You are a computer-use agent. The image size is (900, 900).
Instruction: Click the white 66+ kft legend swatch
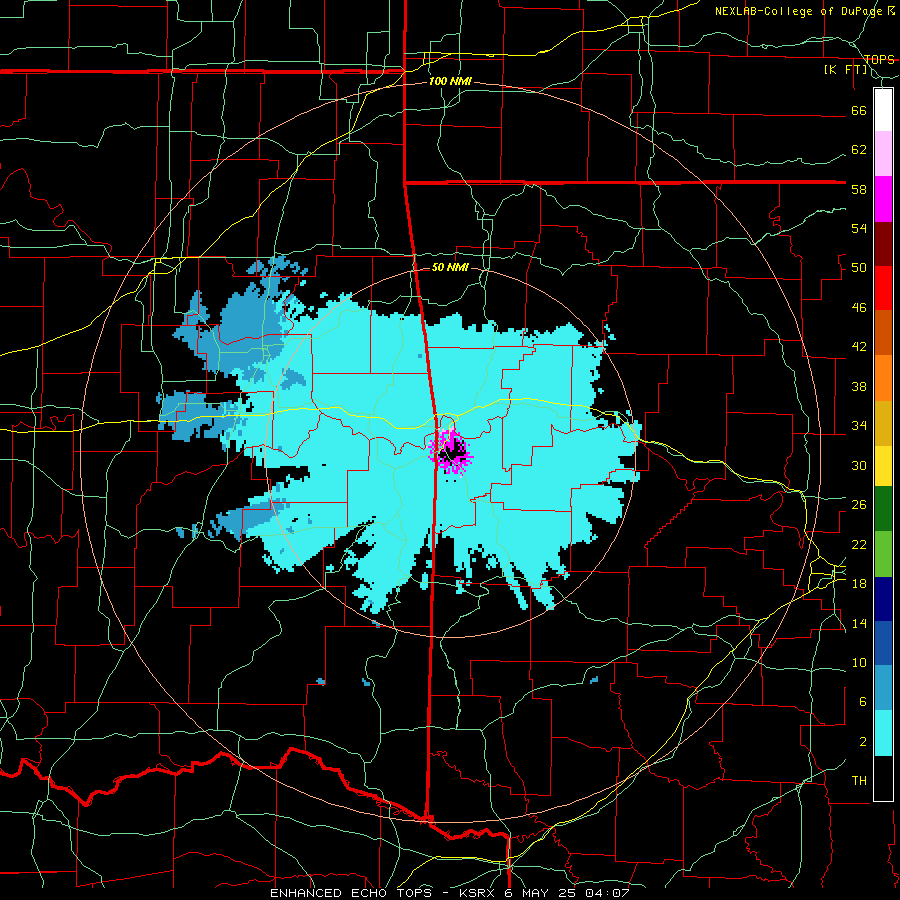pyautogui.click(x=883, y=110)
